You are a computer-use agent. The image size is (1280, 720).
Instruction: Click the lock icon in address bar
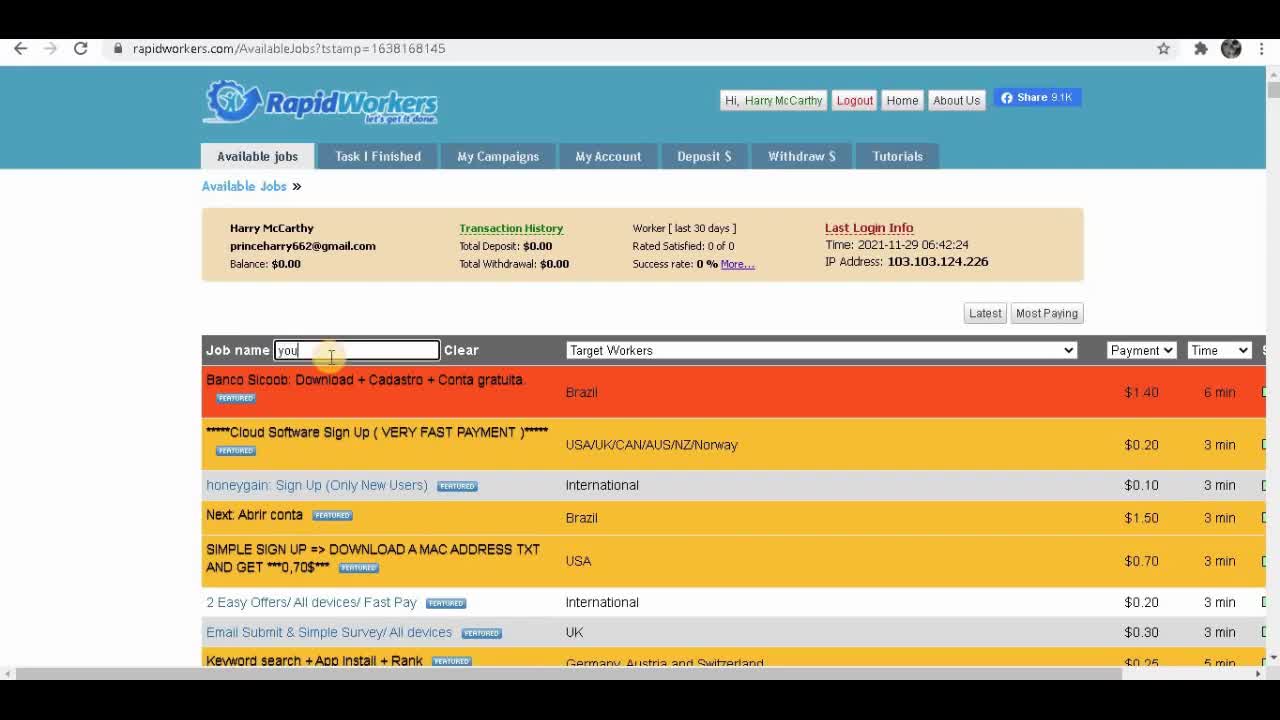point(118,48)
